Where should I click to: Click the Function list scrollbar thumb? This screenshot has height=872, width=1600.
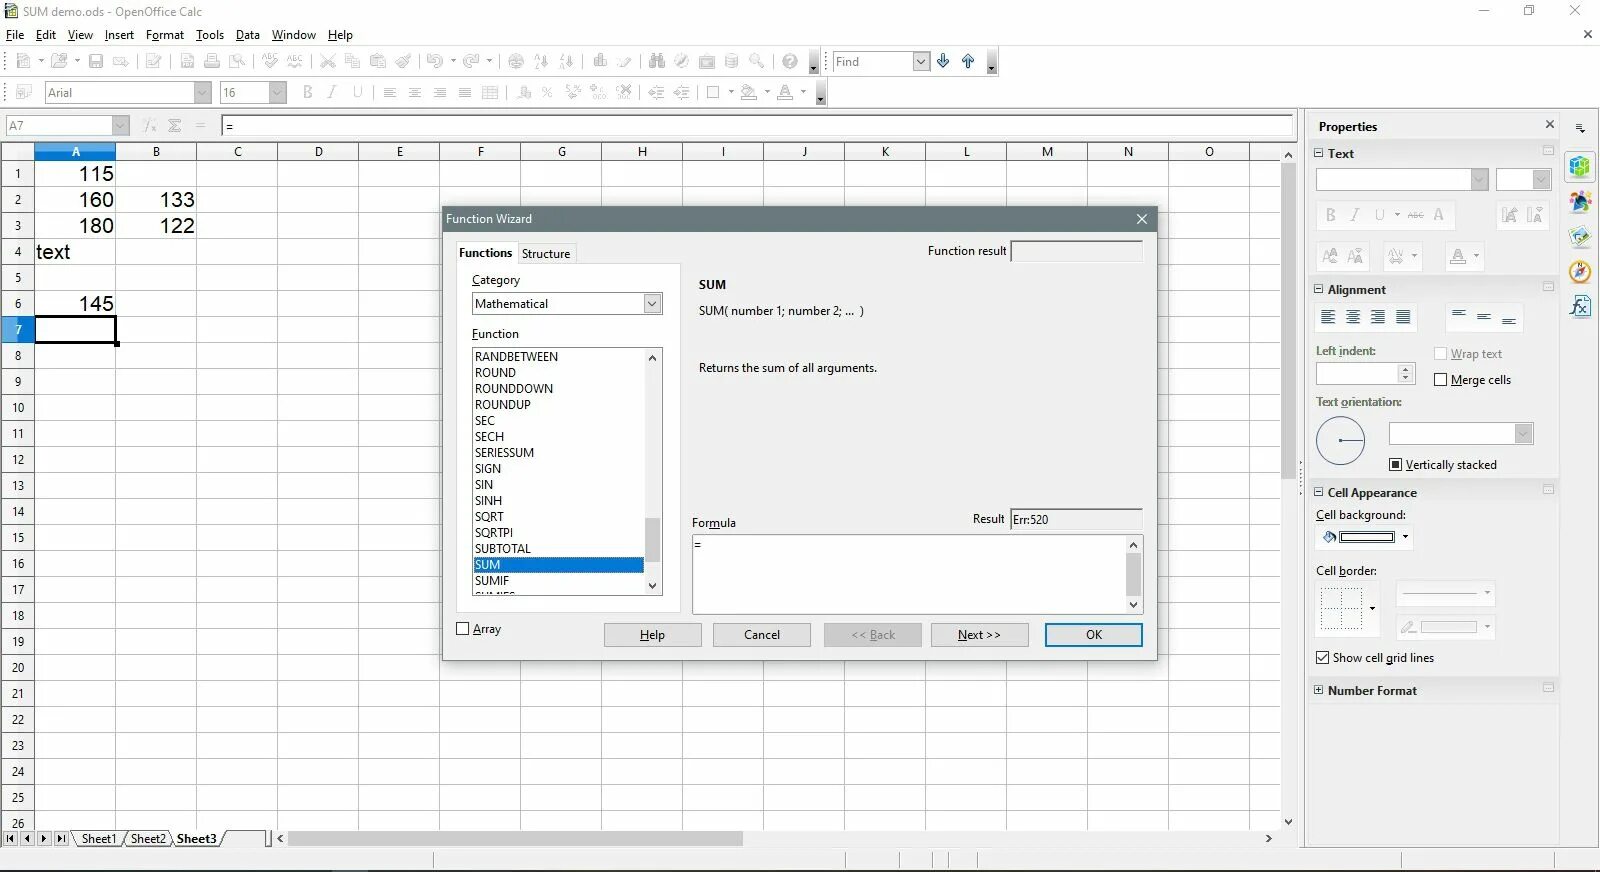coord(653,540)
